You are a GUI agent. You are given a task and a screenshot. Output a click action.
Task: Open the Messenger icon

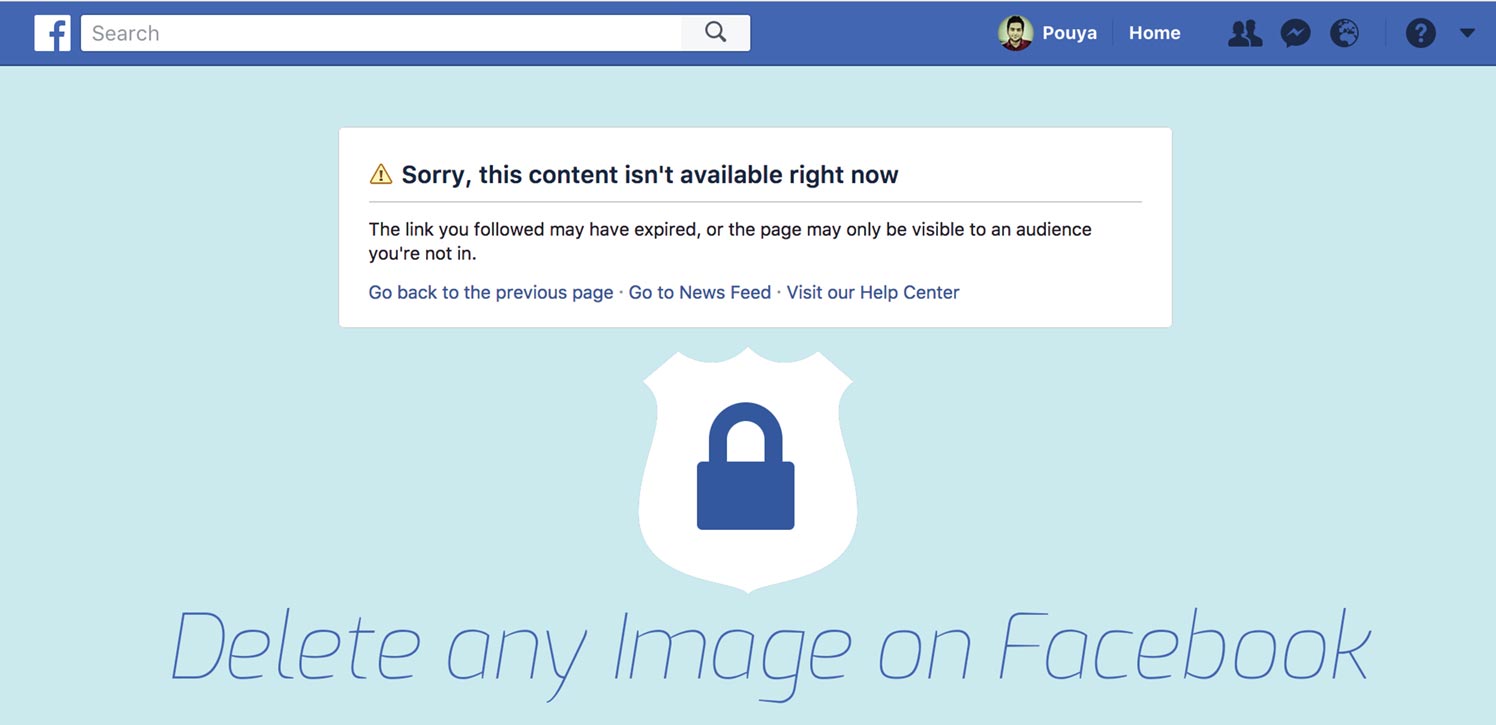[1295, 33]
